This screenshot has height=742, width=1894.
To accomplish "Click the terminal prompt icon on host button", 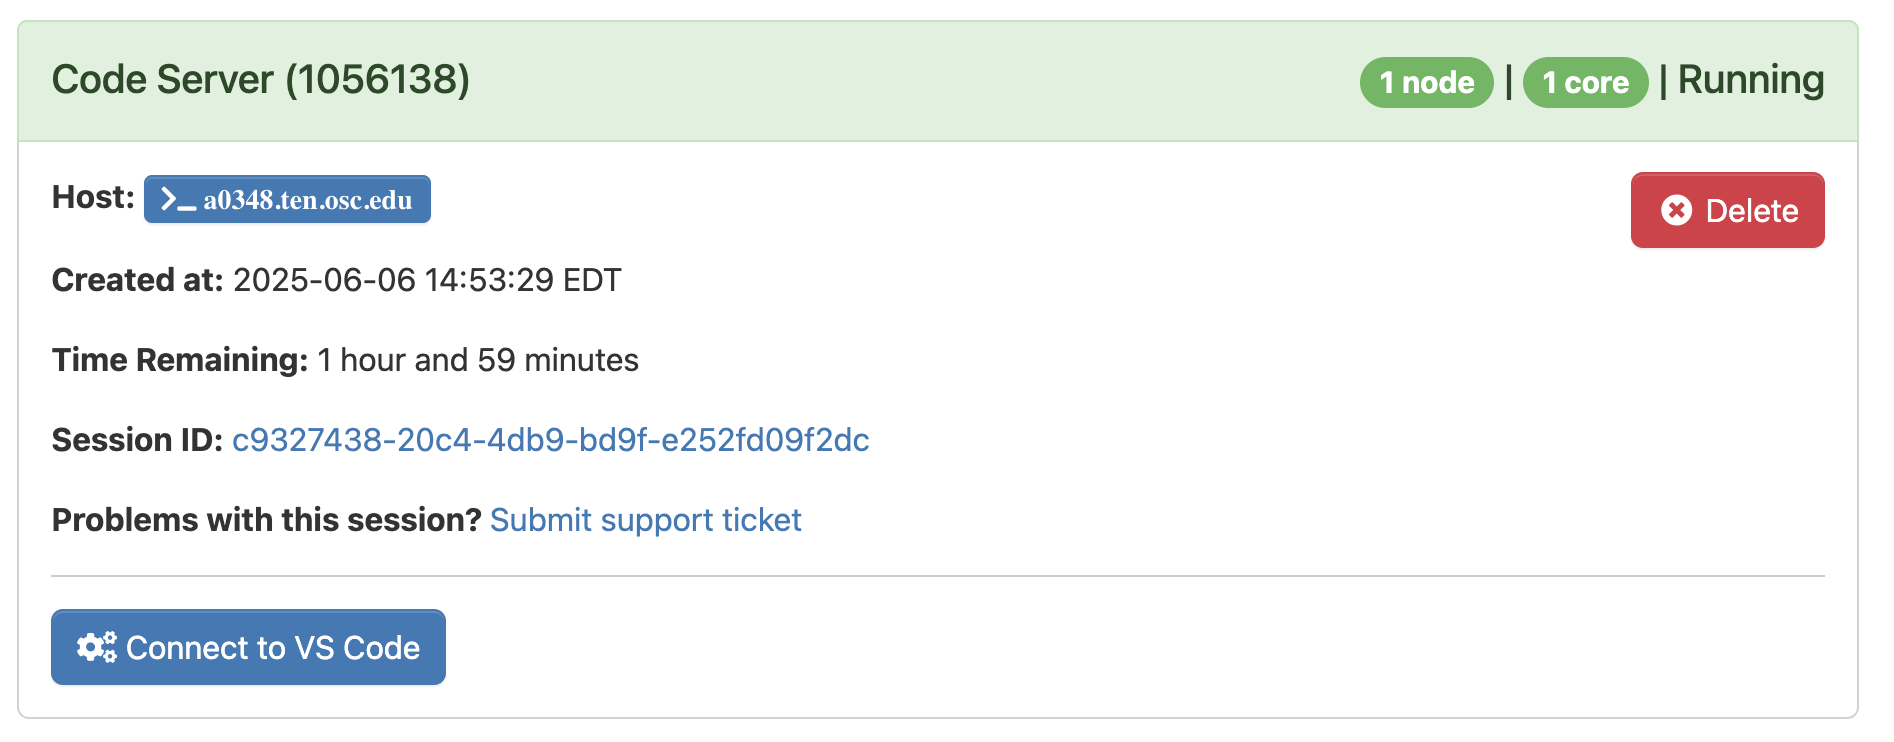I will click(x=179, y=200).
